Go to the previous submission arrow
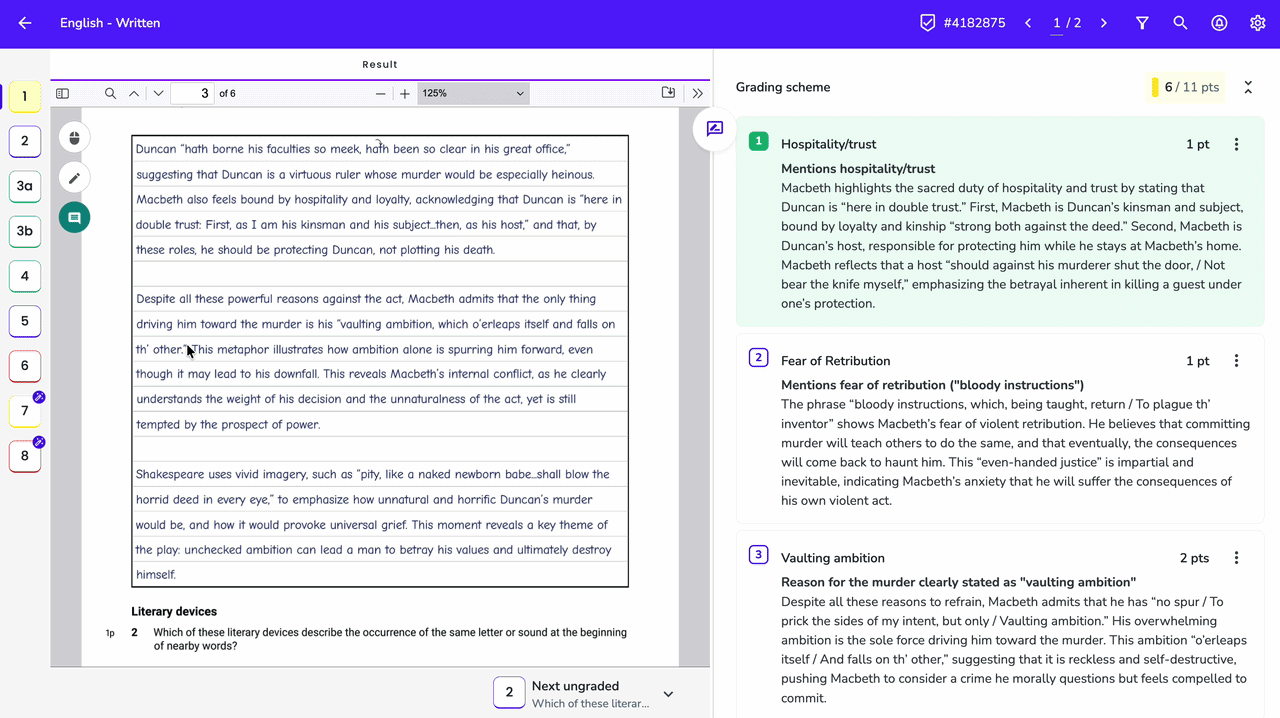Image resolution: width=1280 pixels, height=718 pixels. [1028, 23]
